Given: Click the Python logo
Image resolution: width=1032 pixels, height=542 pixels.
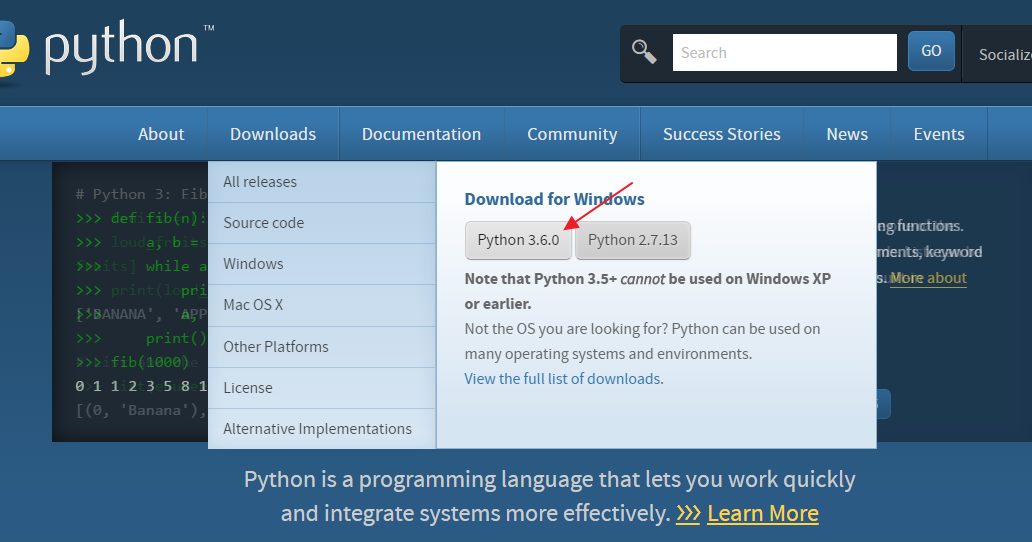Looking at the screenshot, I should tap(107, 49).
